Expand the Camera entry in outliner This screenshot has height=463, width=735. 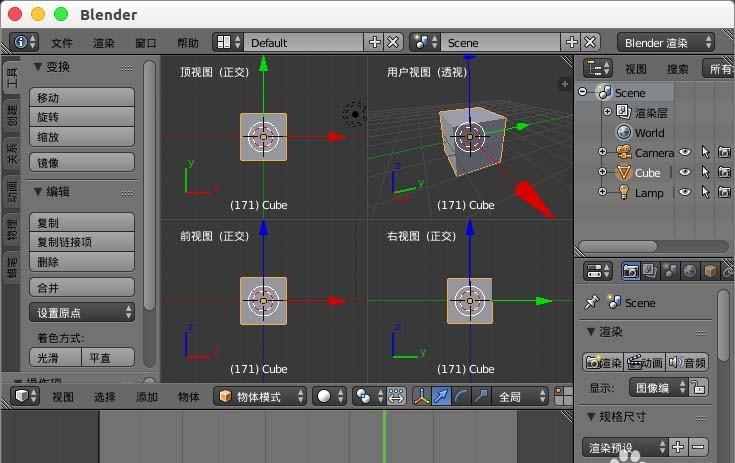point(602,151)
